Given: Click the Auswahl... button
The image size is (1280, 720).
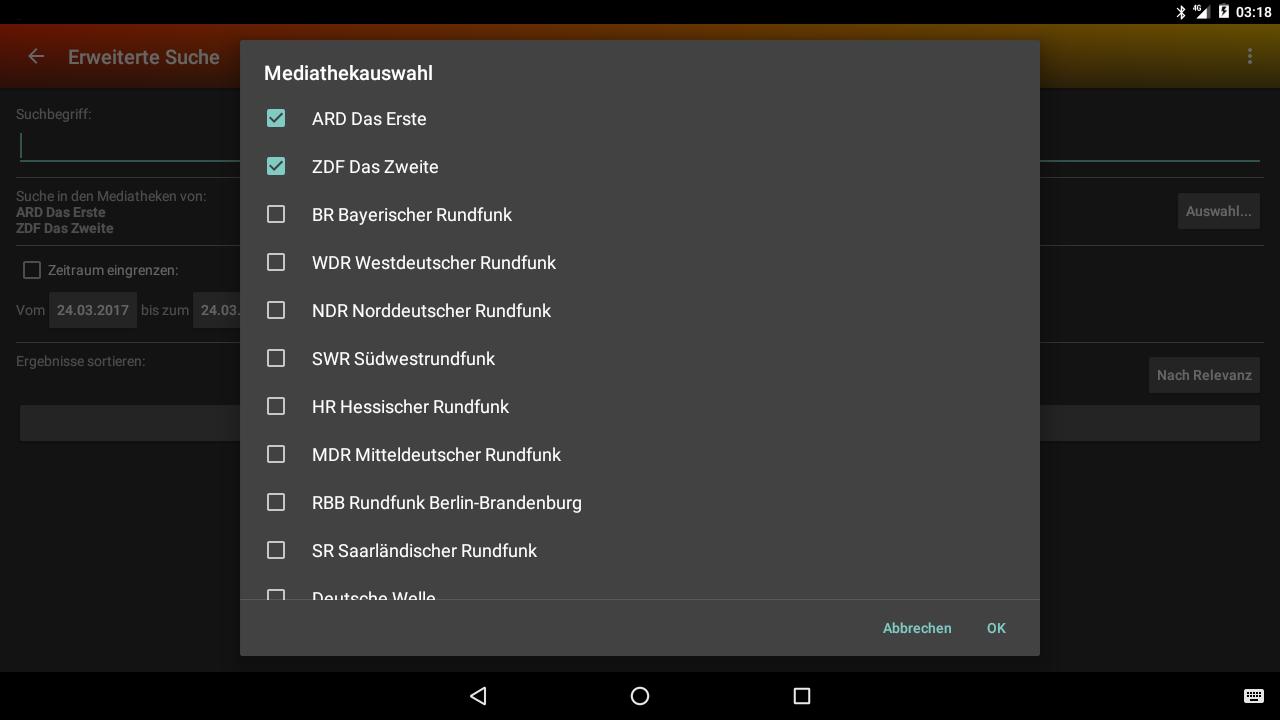Looking at the screenshot, I should click(x=1218, y=211).
